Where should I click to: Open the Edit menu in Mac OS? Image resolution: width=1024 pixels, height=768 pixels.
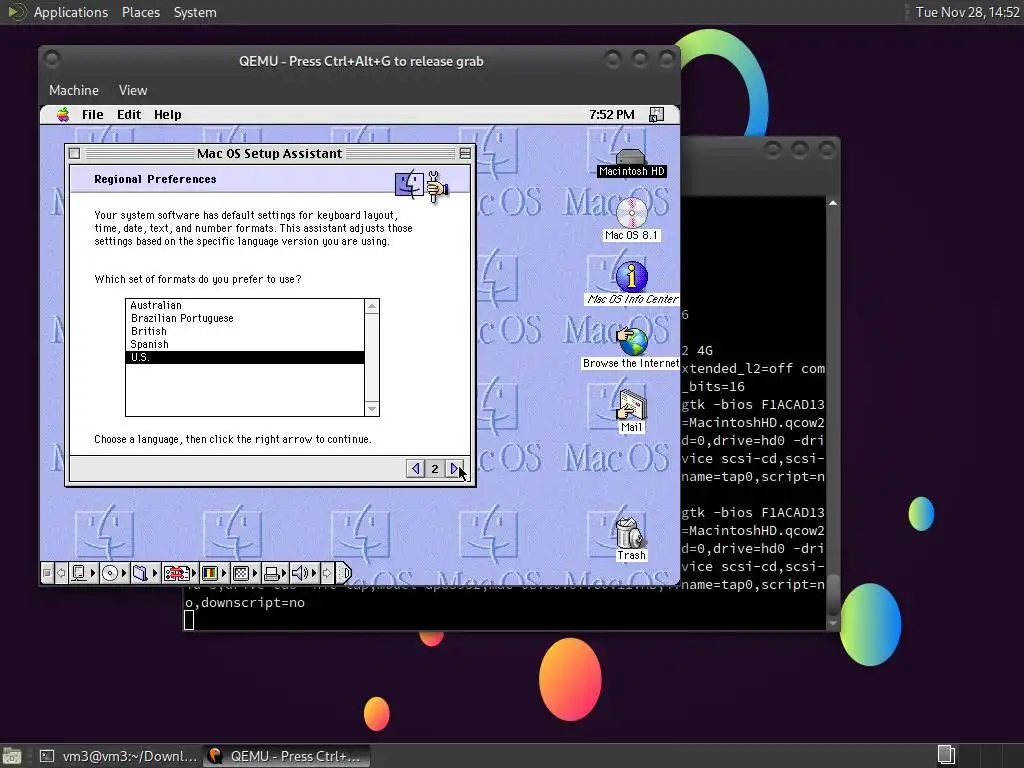[x=129, y=115]
